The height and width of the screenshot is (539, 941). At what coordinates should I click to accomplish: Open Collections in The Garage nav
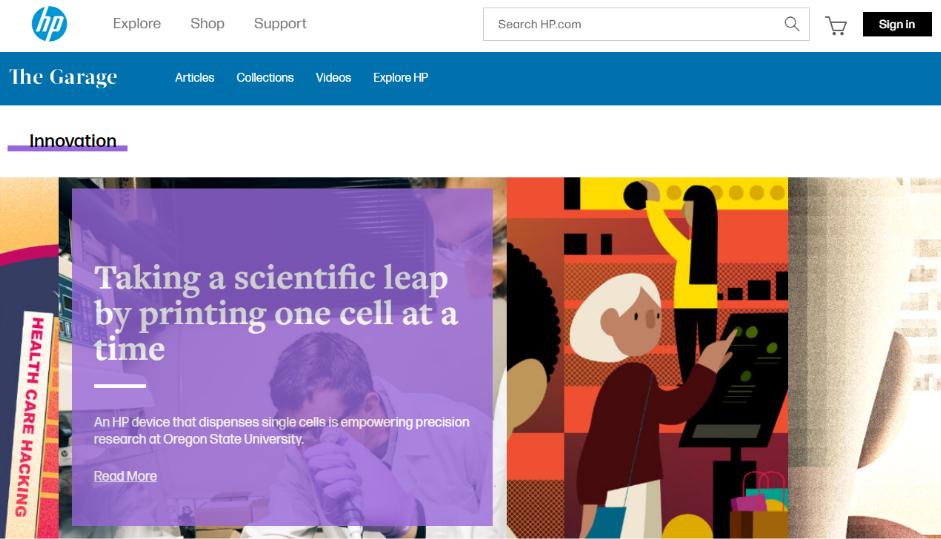tap(265, 78)
